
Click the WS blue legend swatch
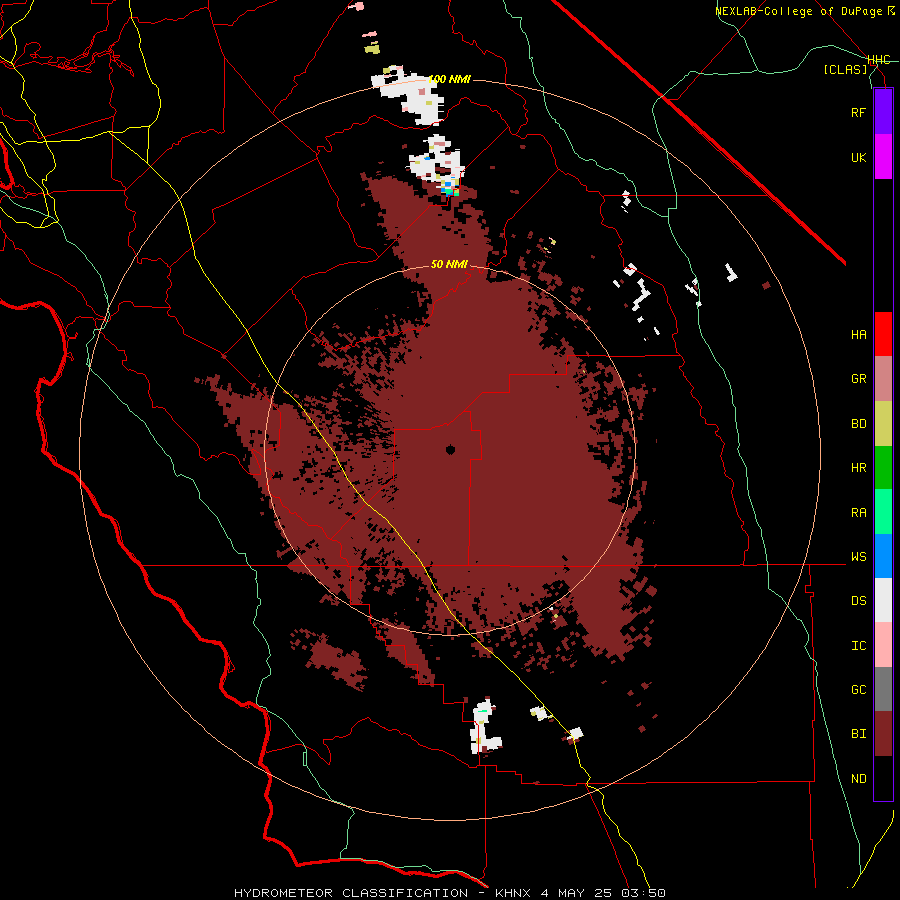[883, 556]
